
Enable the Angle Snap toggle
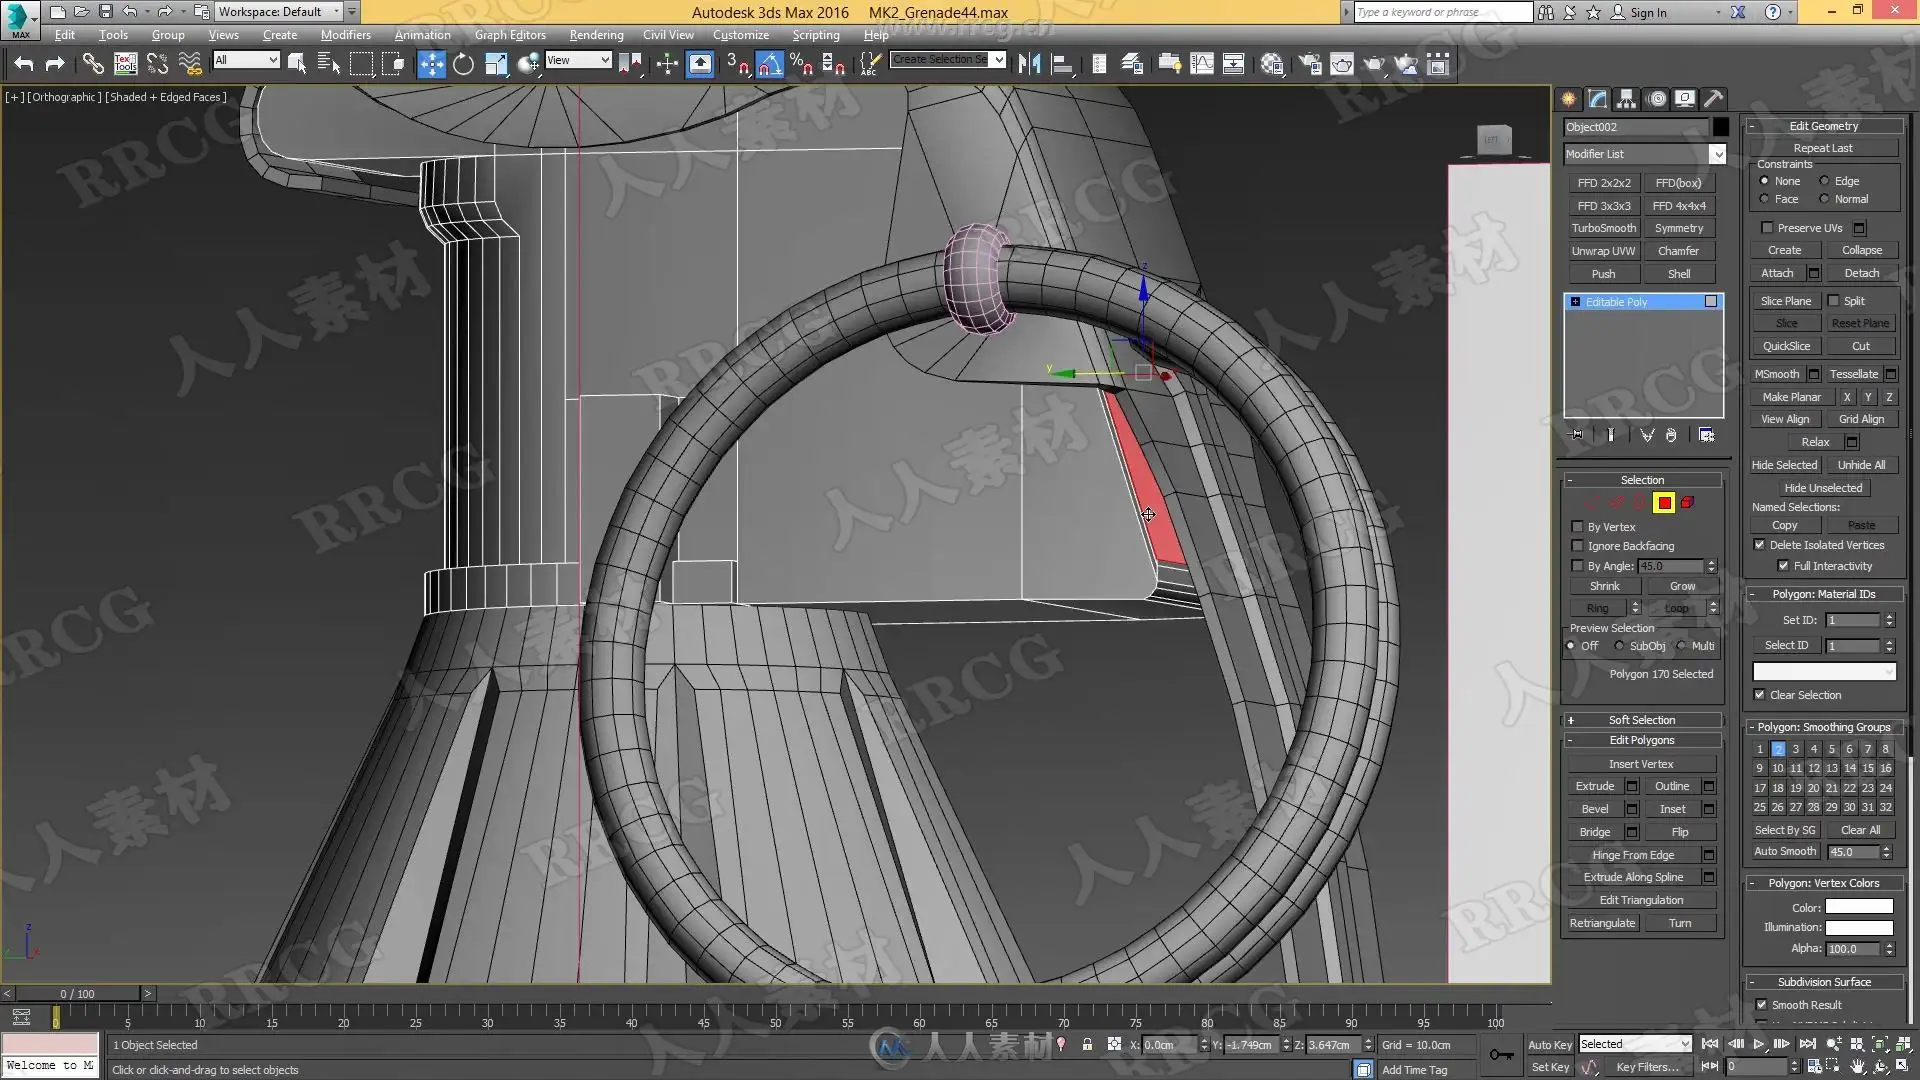[x=769, y=65]
